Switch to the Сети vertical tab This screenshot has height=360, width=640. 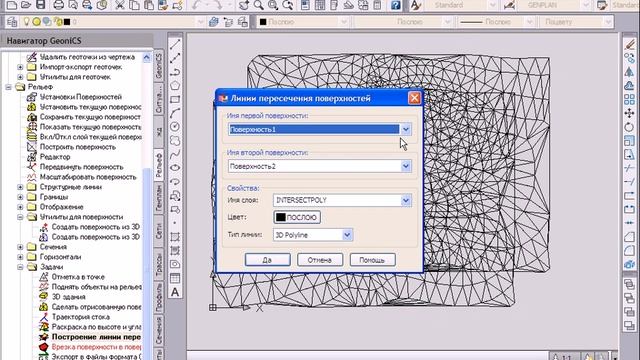(159, 231)
